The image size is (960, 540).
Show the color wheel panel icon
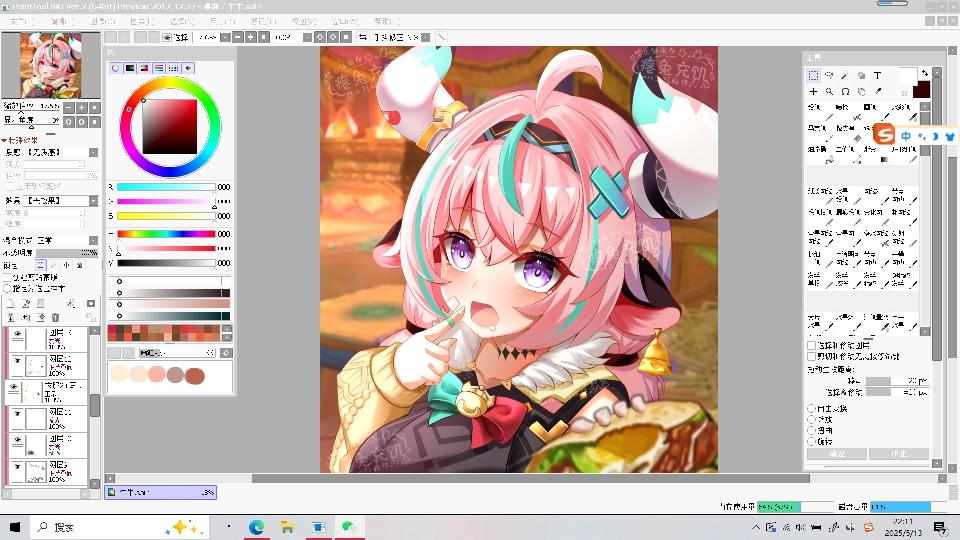(116, 68)
